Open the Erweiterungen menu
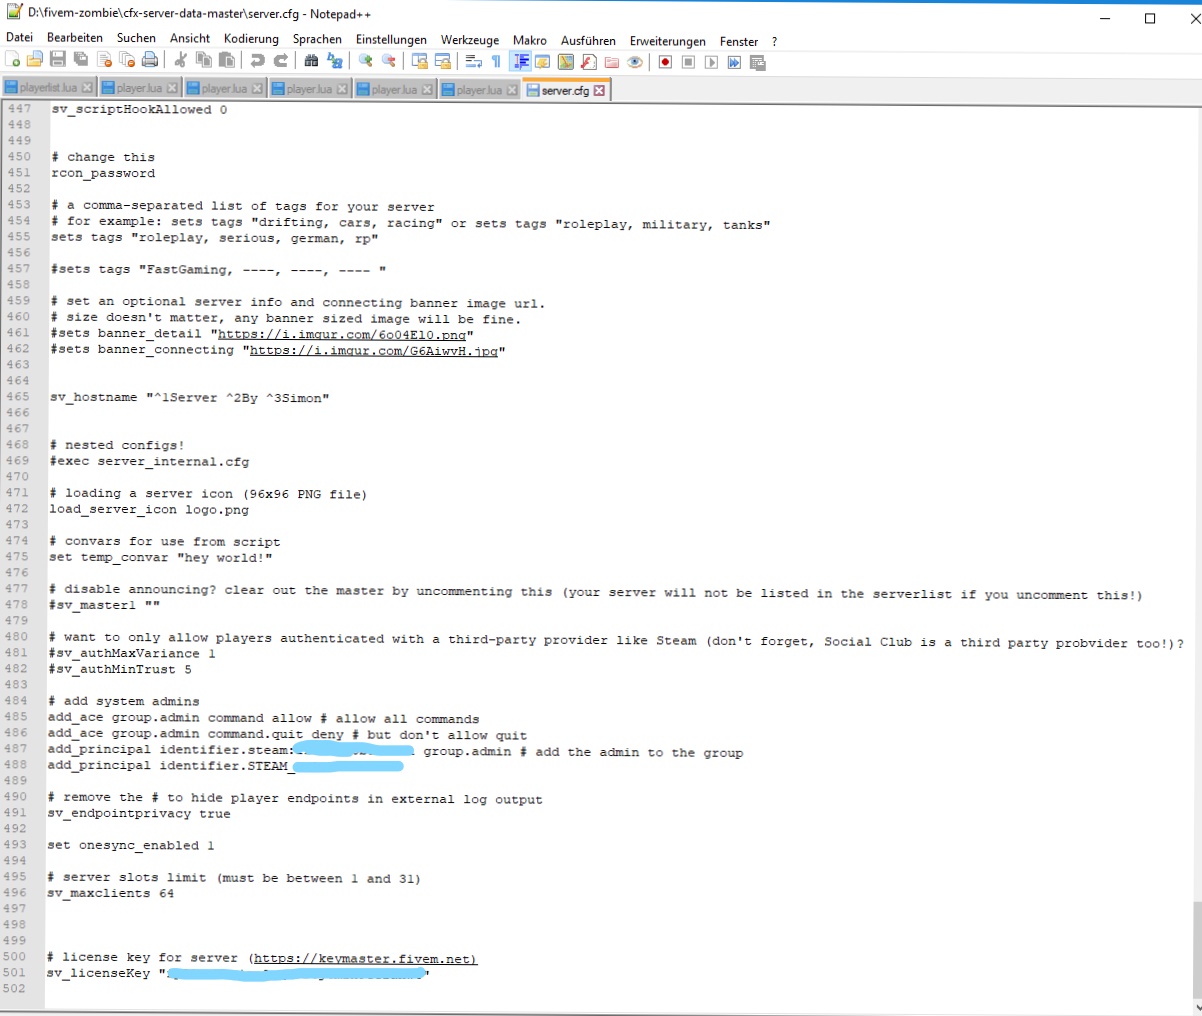 coord(667,40)
